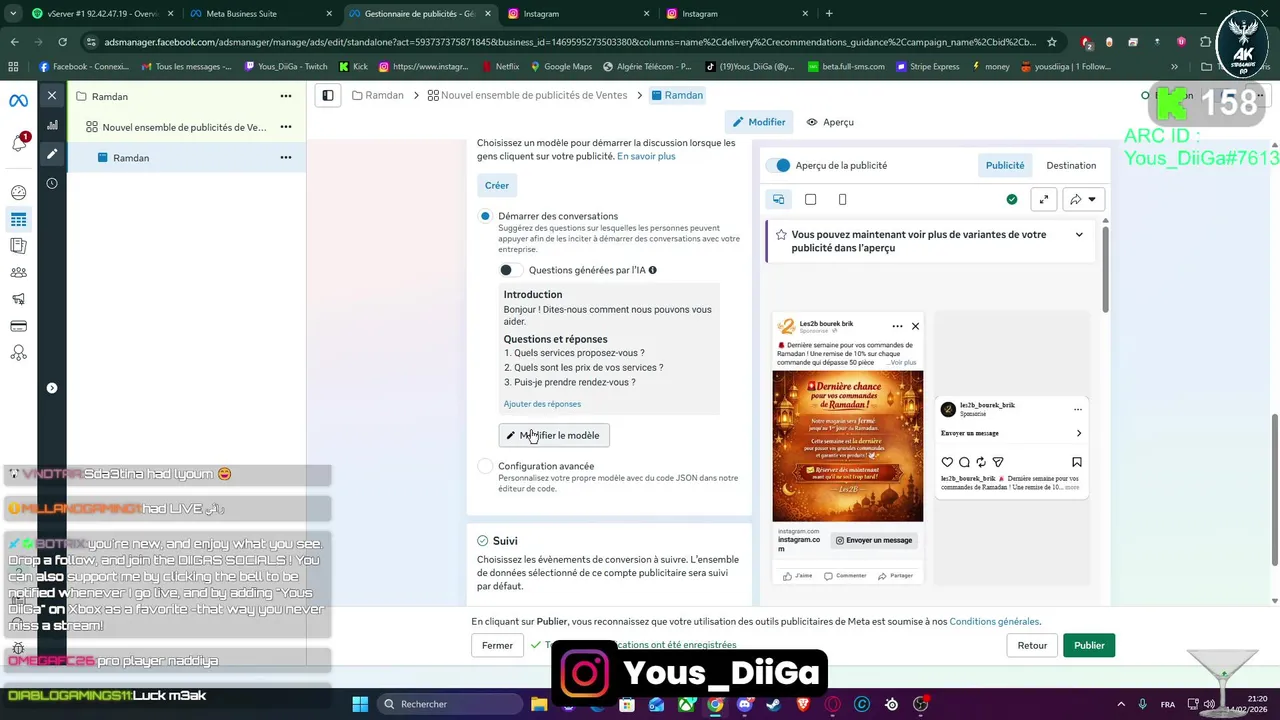Open the advertising settings megaphone icon
The image size is (1280, 720).
pos(18,299)
